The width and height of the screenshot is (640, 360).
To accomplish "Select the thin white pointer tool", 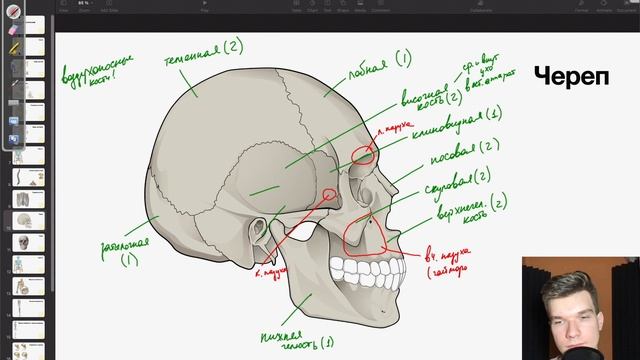I will [x=14, y=84].
